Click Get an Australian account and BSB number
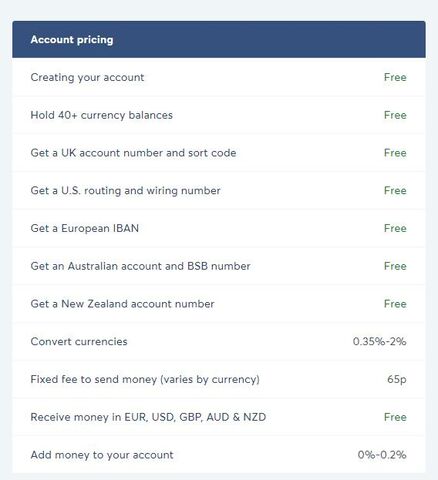438x480 pixels. [140, 266]
